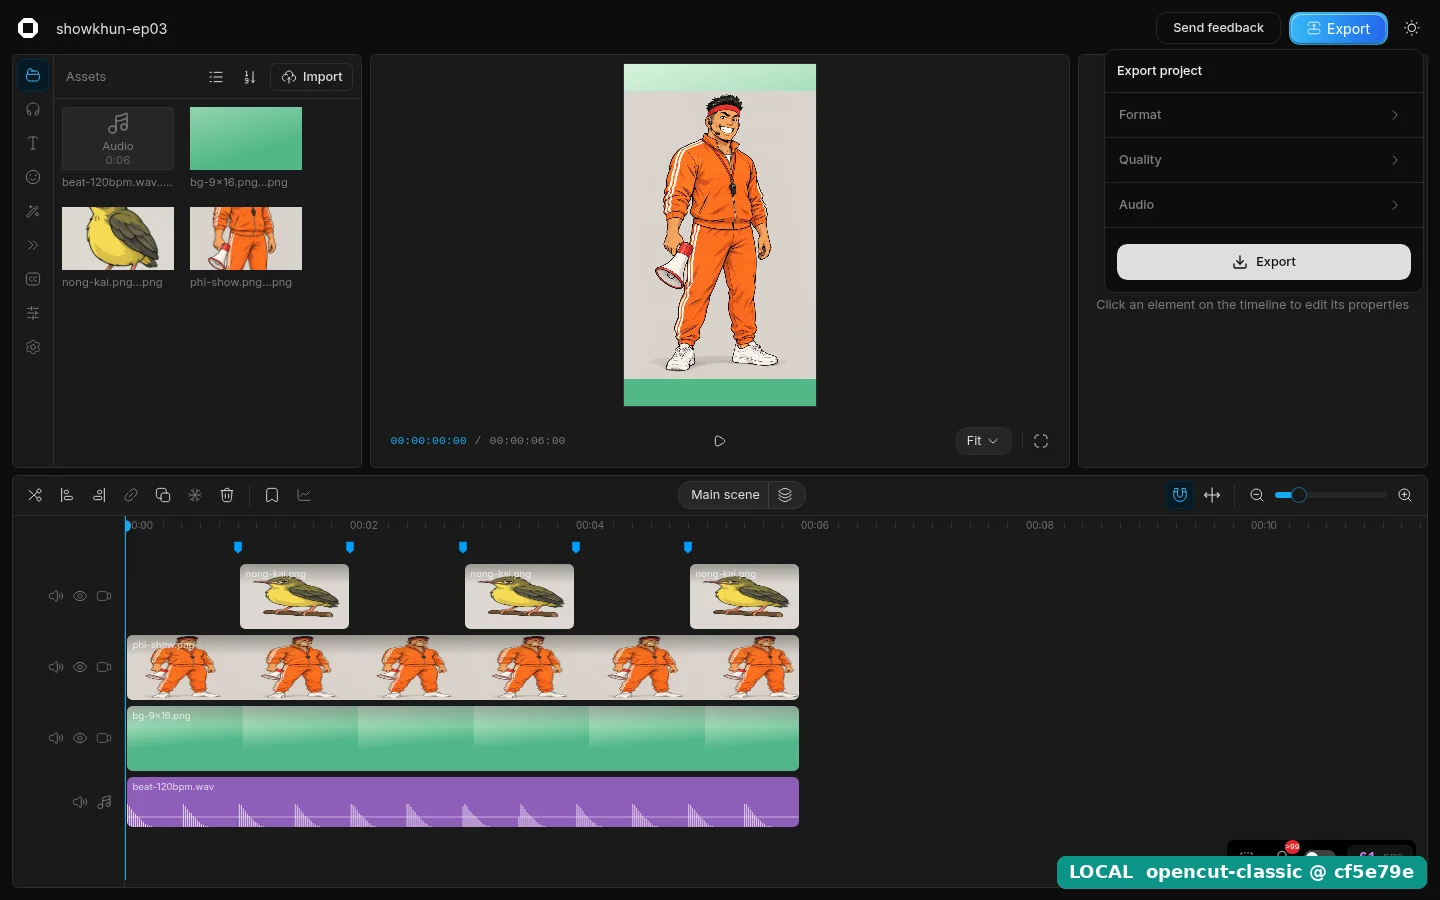Open the Media assets tab in sidebar

33,76
